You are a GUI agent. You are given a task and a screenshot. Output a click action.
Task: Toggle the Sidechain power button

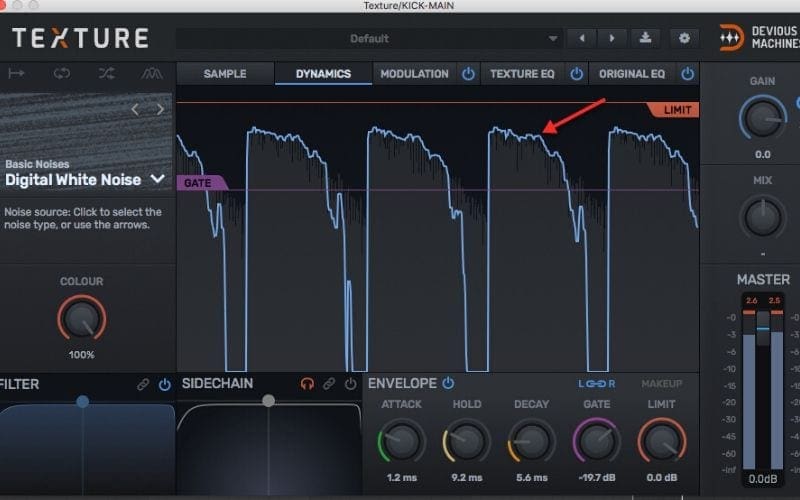[x=351, y=384]
